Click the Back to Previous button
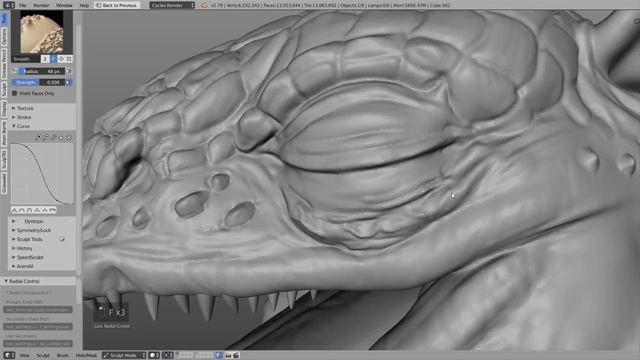This screenshot has height=360, width=640. click(117, 5)
